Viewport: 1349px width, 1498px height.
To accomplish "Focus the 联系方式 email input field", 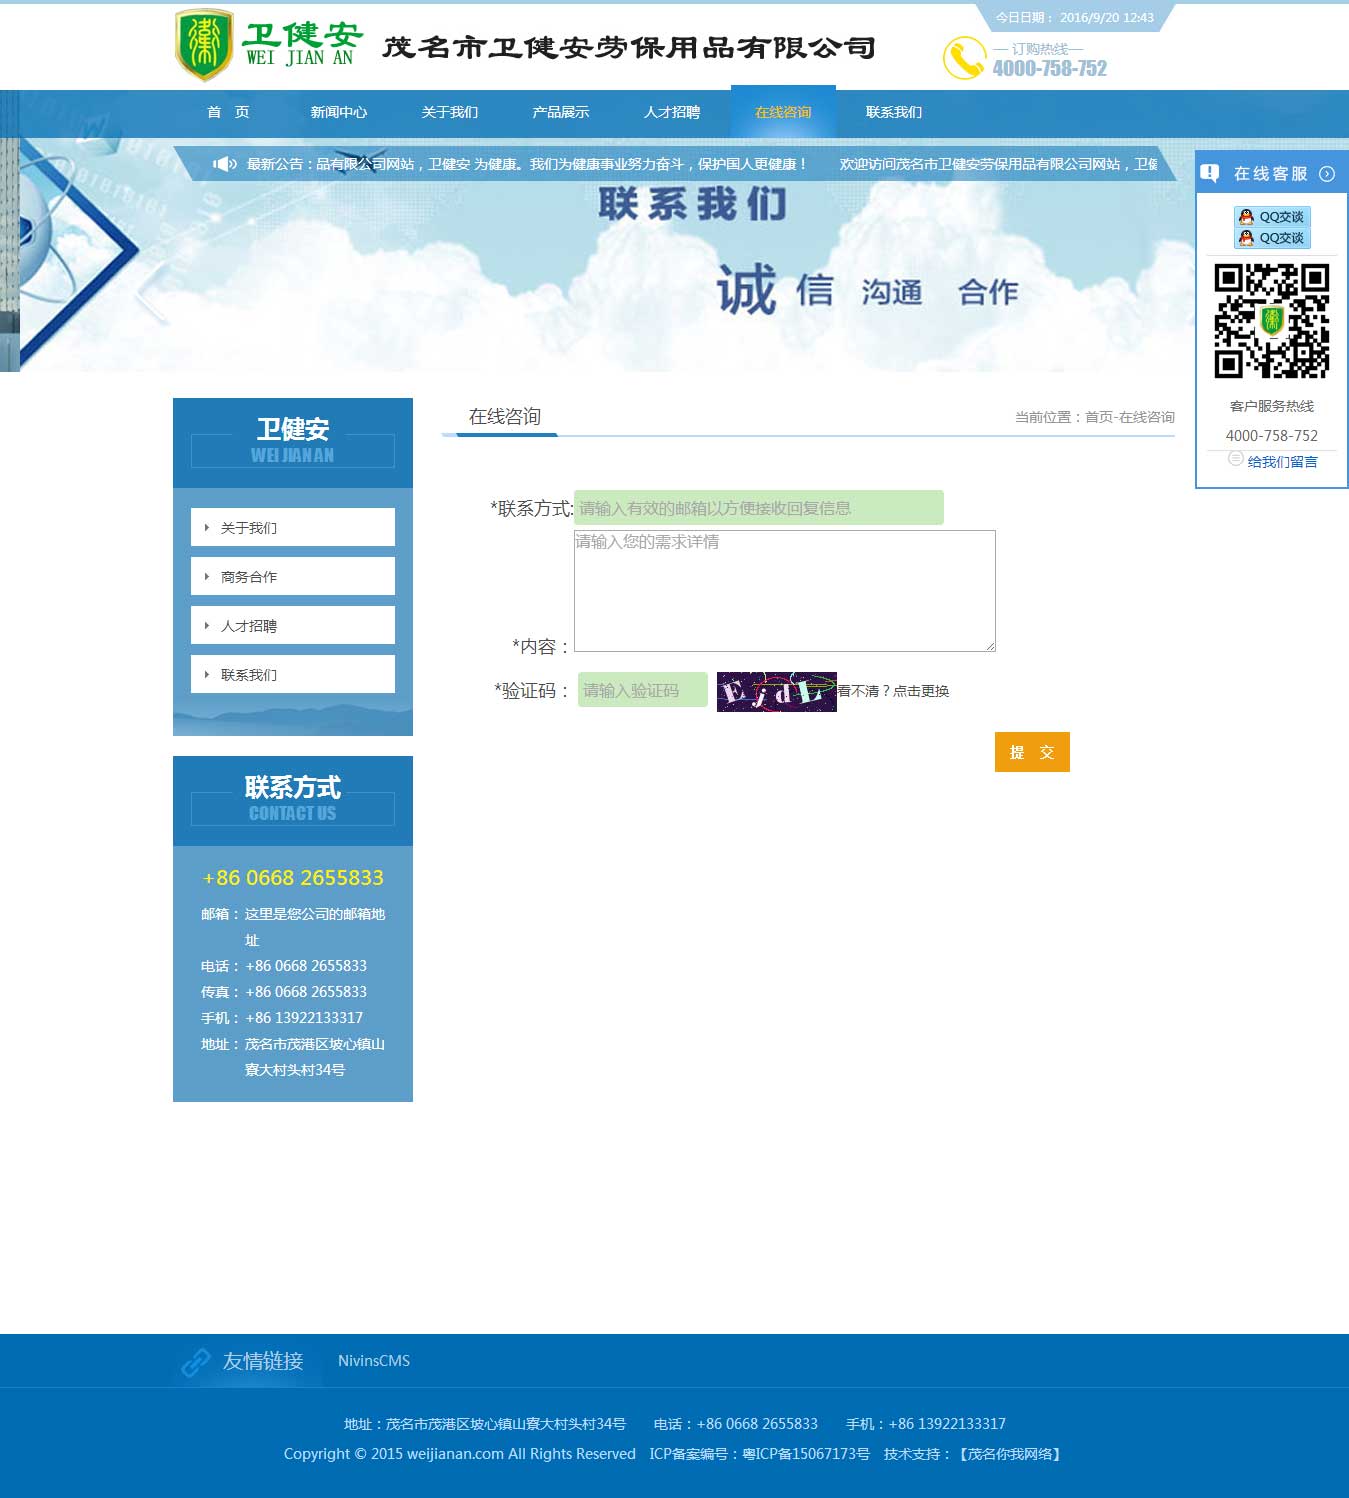I will coord(758,508).
